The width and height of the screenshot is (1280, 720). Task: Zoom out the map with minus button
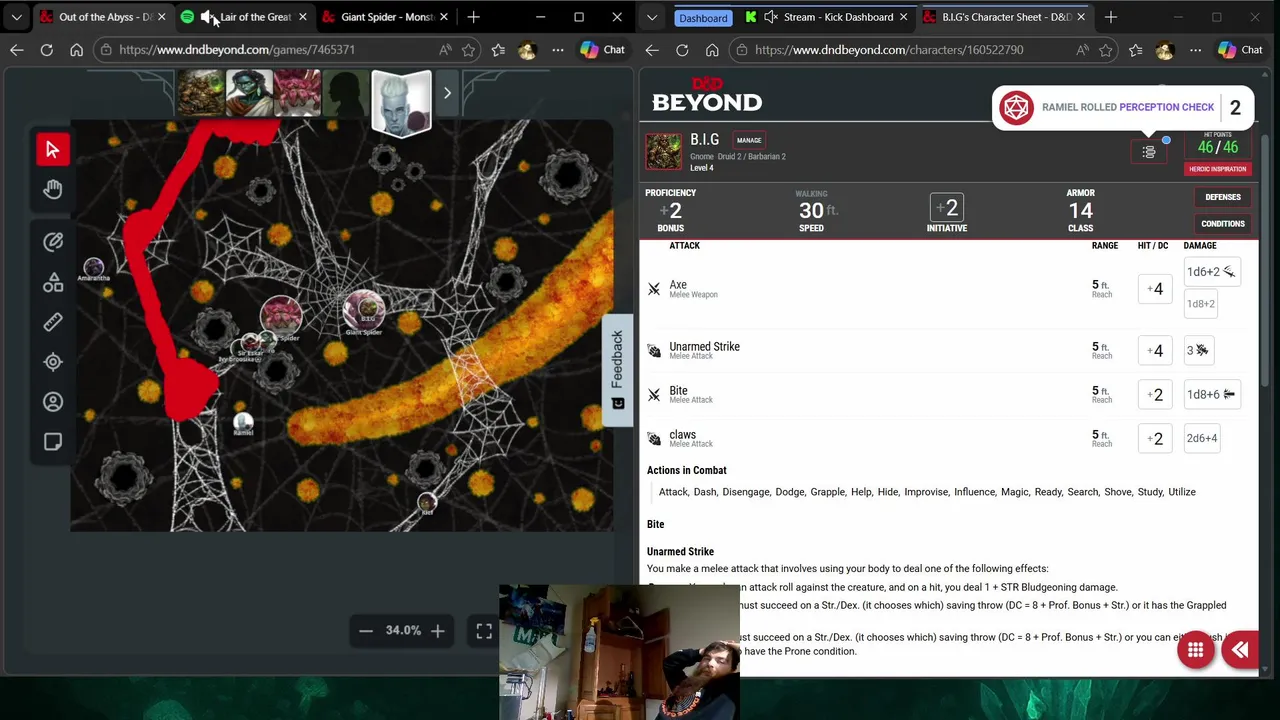(x=366, y=630)
